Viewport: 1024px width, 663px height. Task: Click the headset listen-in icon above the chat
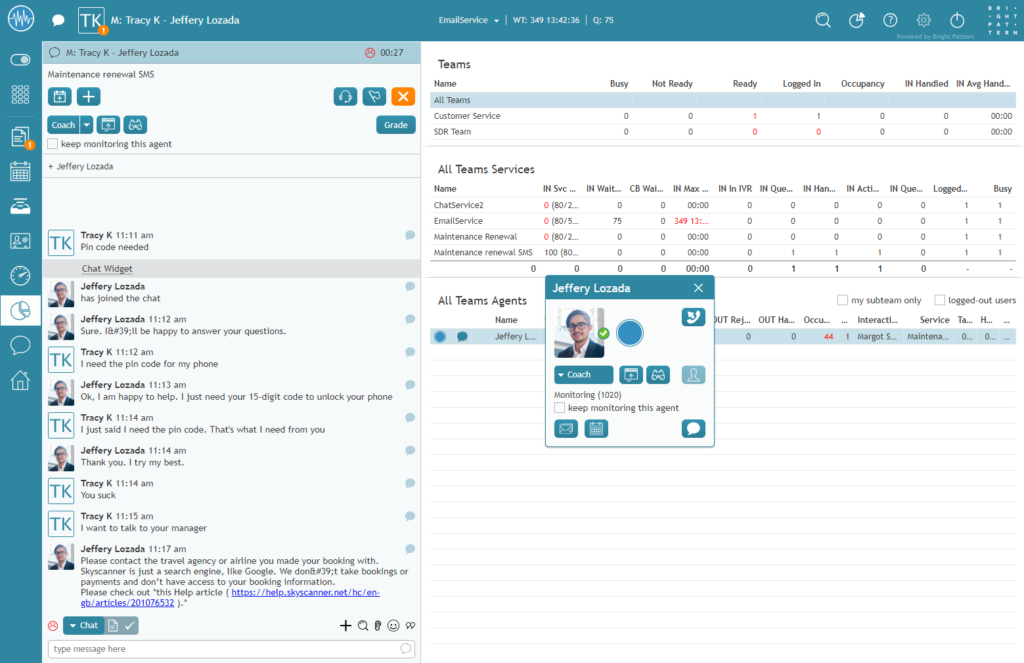(345, 96)
